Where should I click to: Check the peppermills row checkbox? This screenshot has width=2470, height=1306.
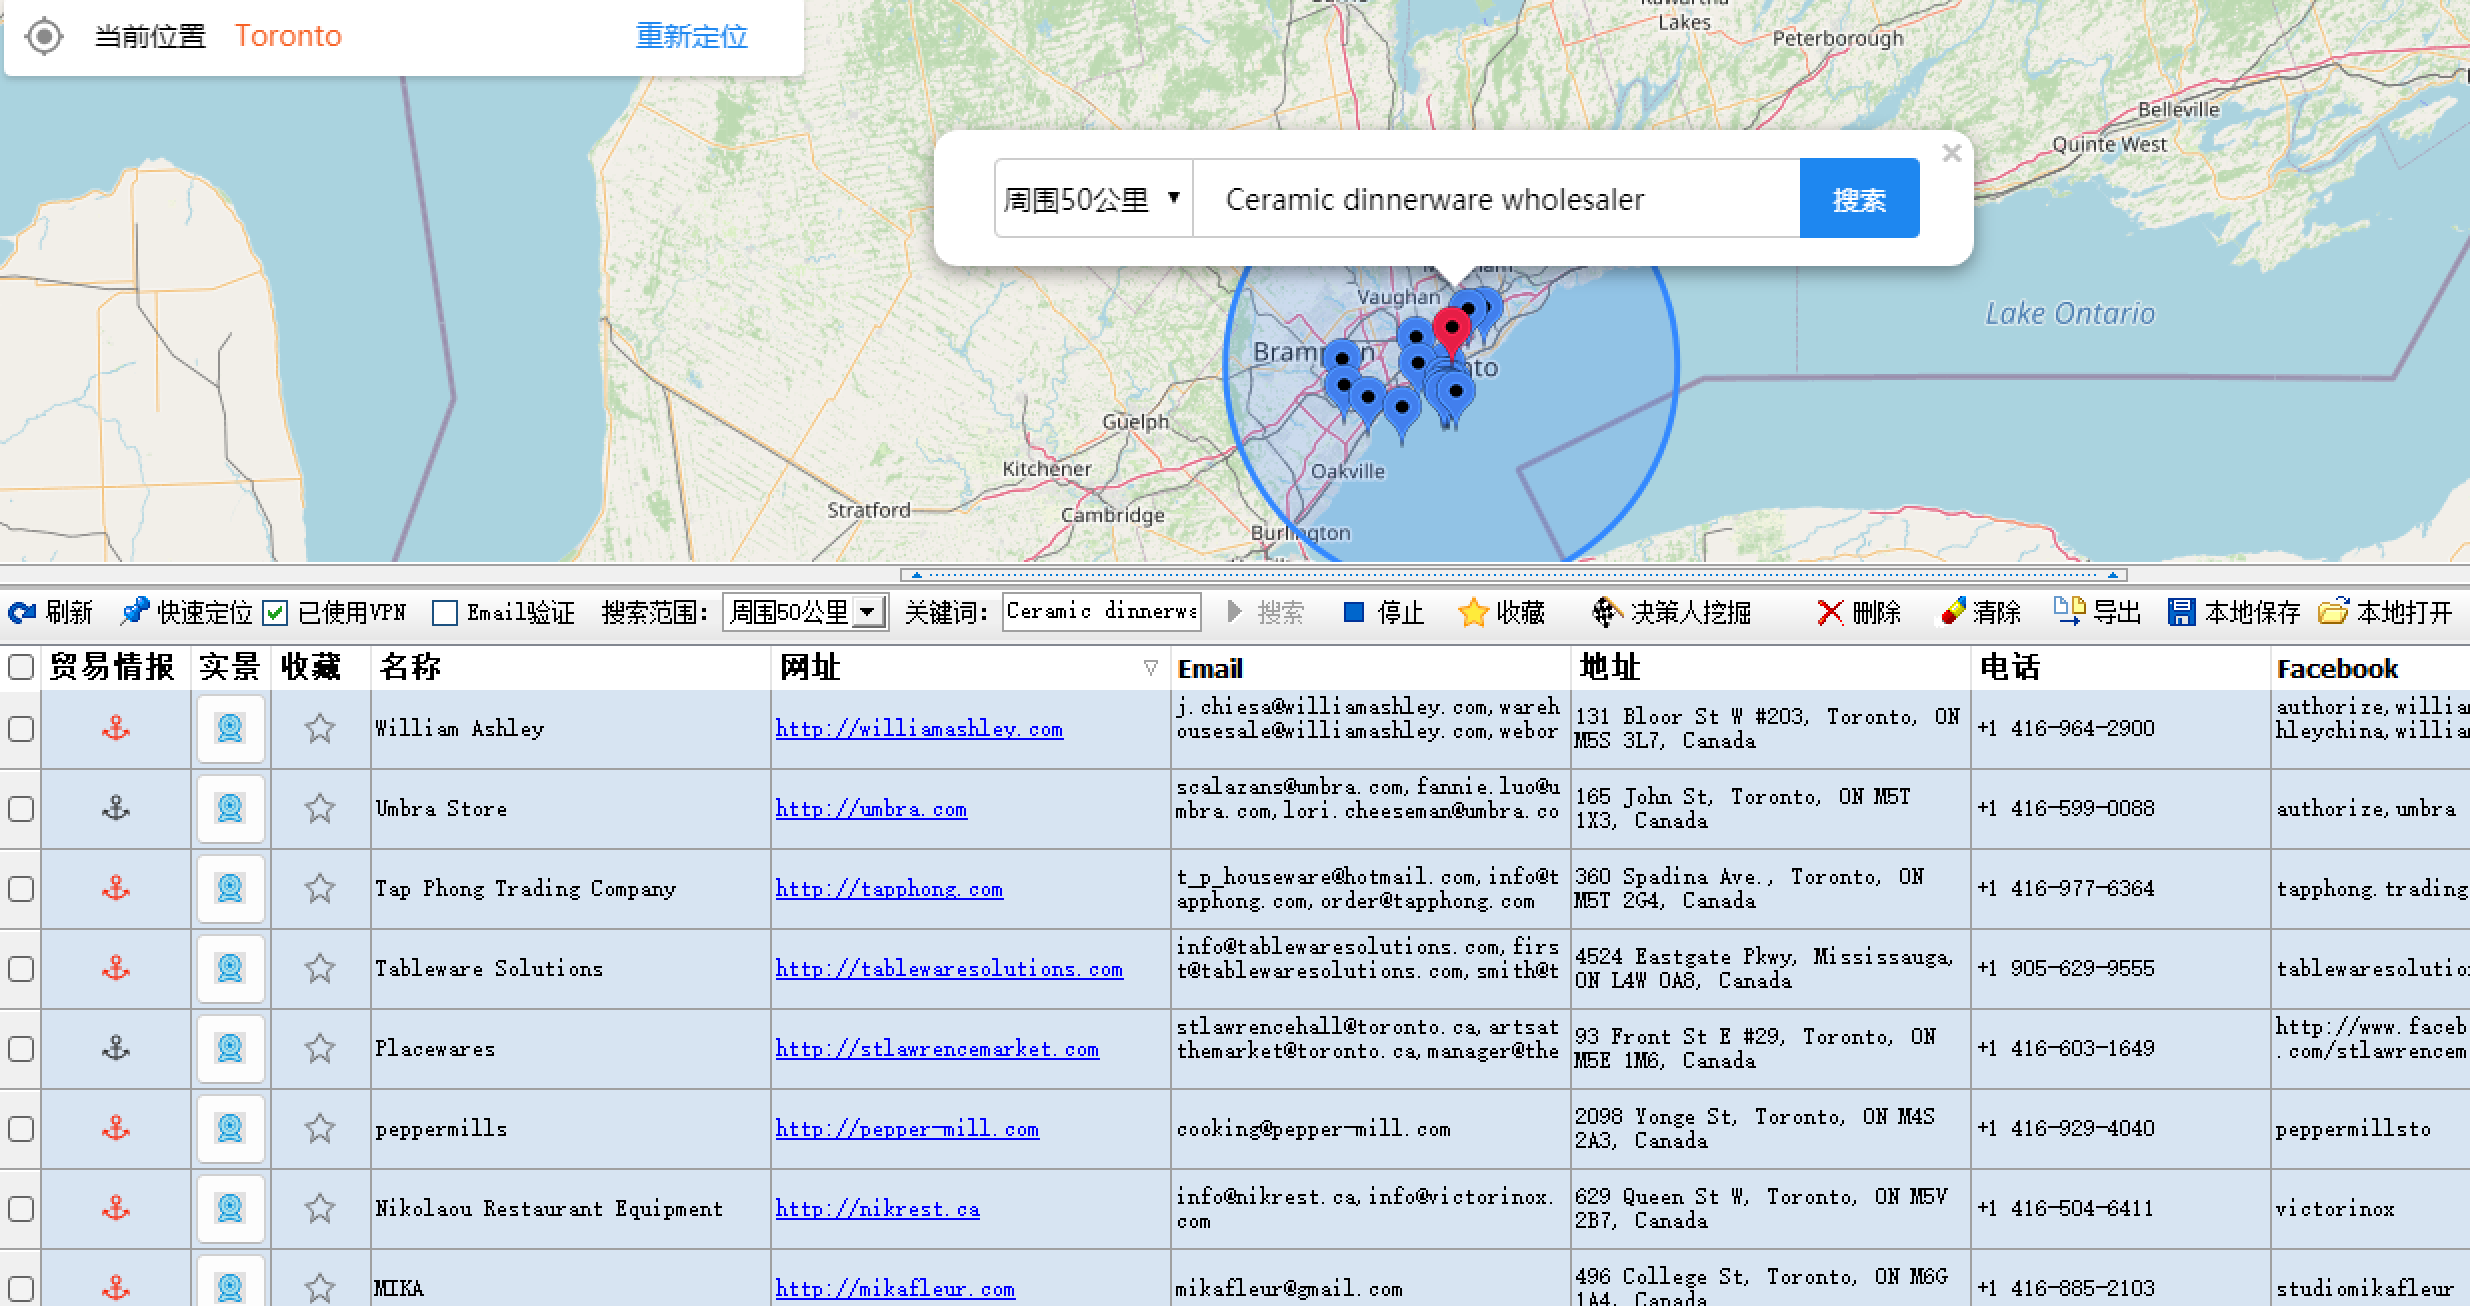point(21,1129)
